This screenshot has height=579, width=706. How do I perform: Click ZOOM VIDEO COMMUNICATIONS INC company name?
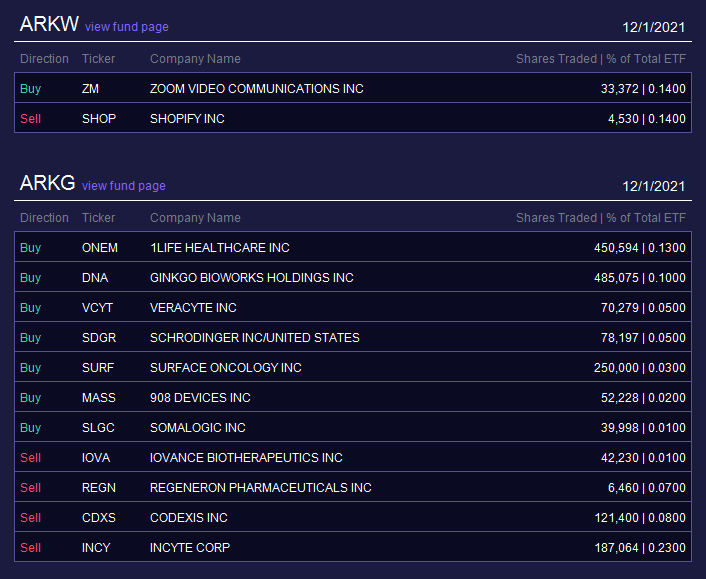[x=257, y=89]
